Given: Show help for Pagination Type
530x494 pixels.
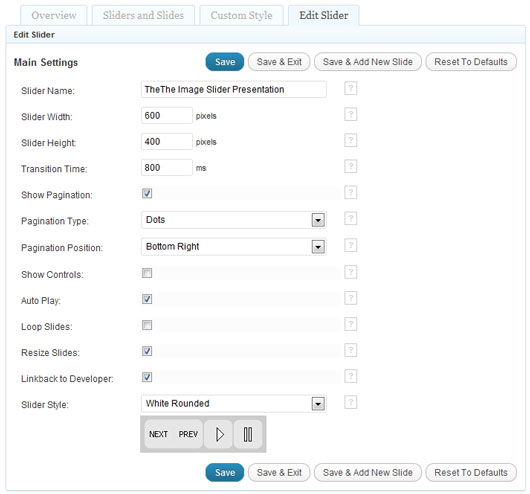Looking at the screenshot, I should point(351,219).
